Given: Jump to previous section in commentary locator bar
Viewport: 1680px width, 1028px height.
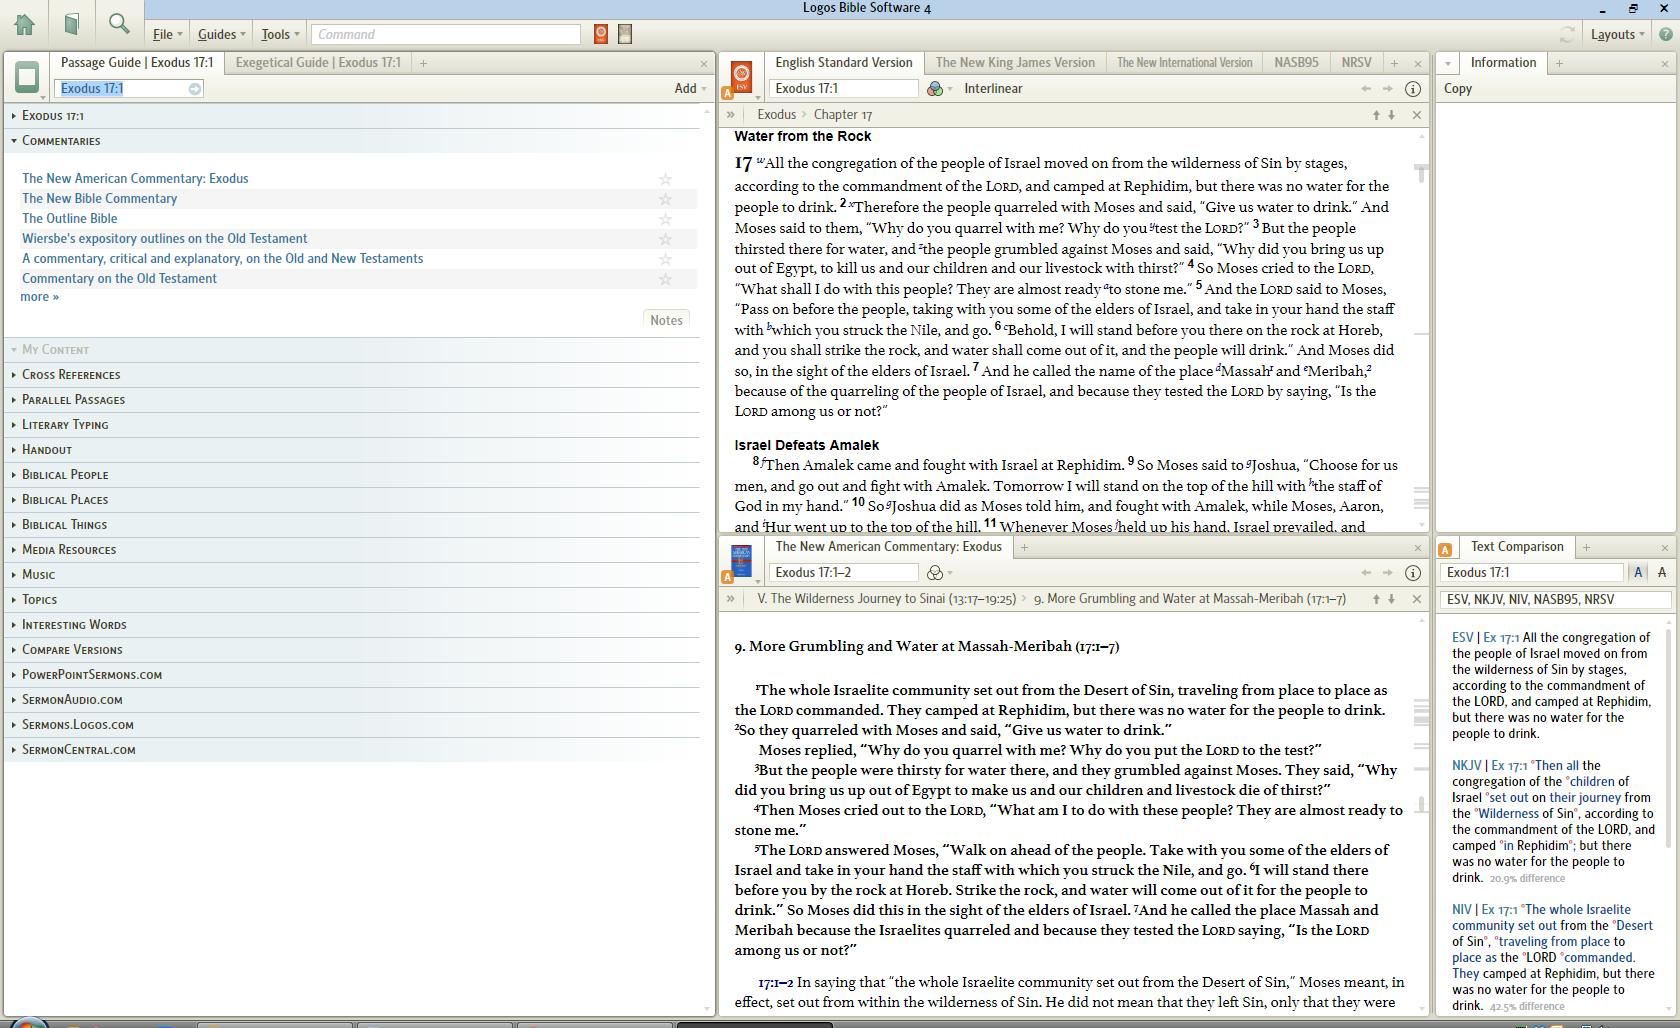Looking at the screenshot, I should (x=1377, y=599).
